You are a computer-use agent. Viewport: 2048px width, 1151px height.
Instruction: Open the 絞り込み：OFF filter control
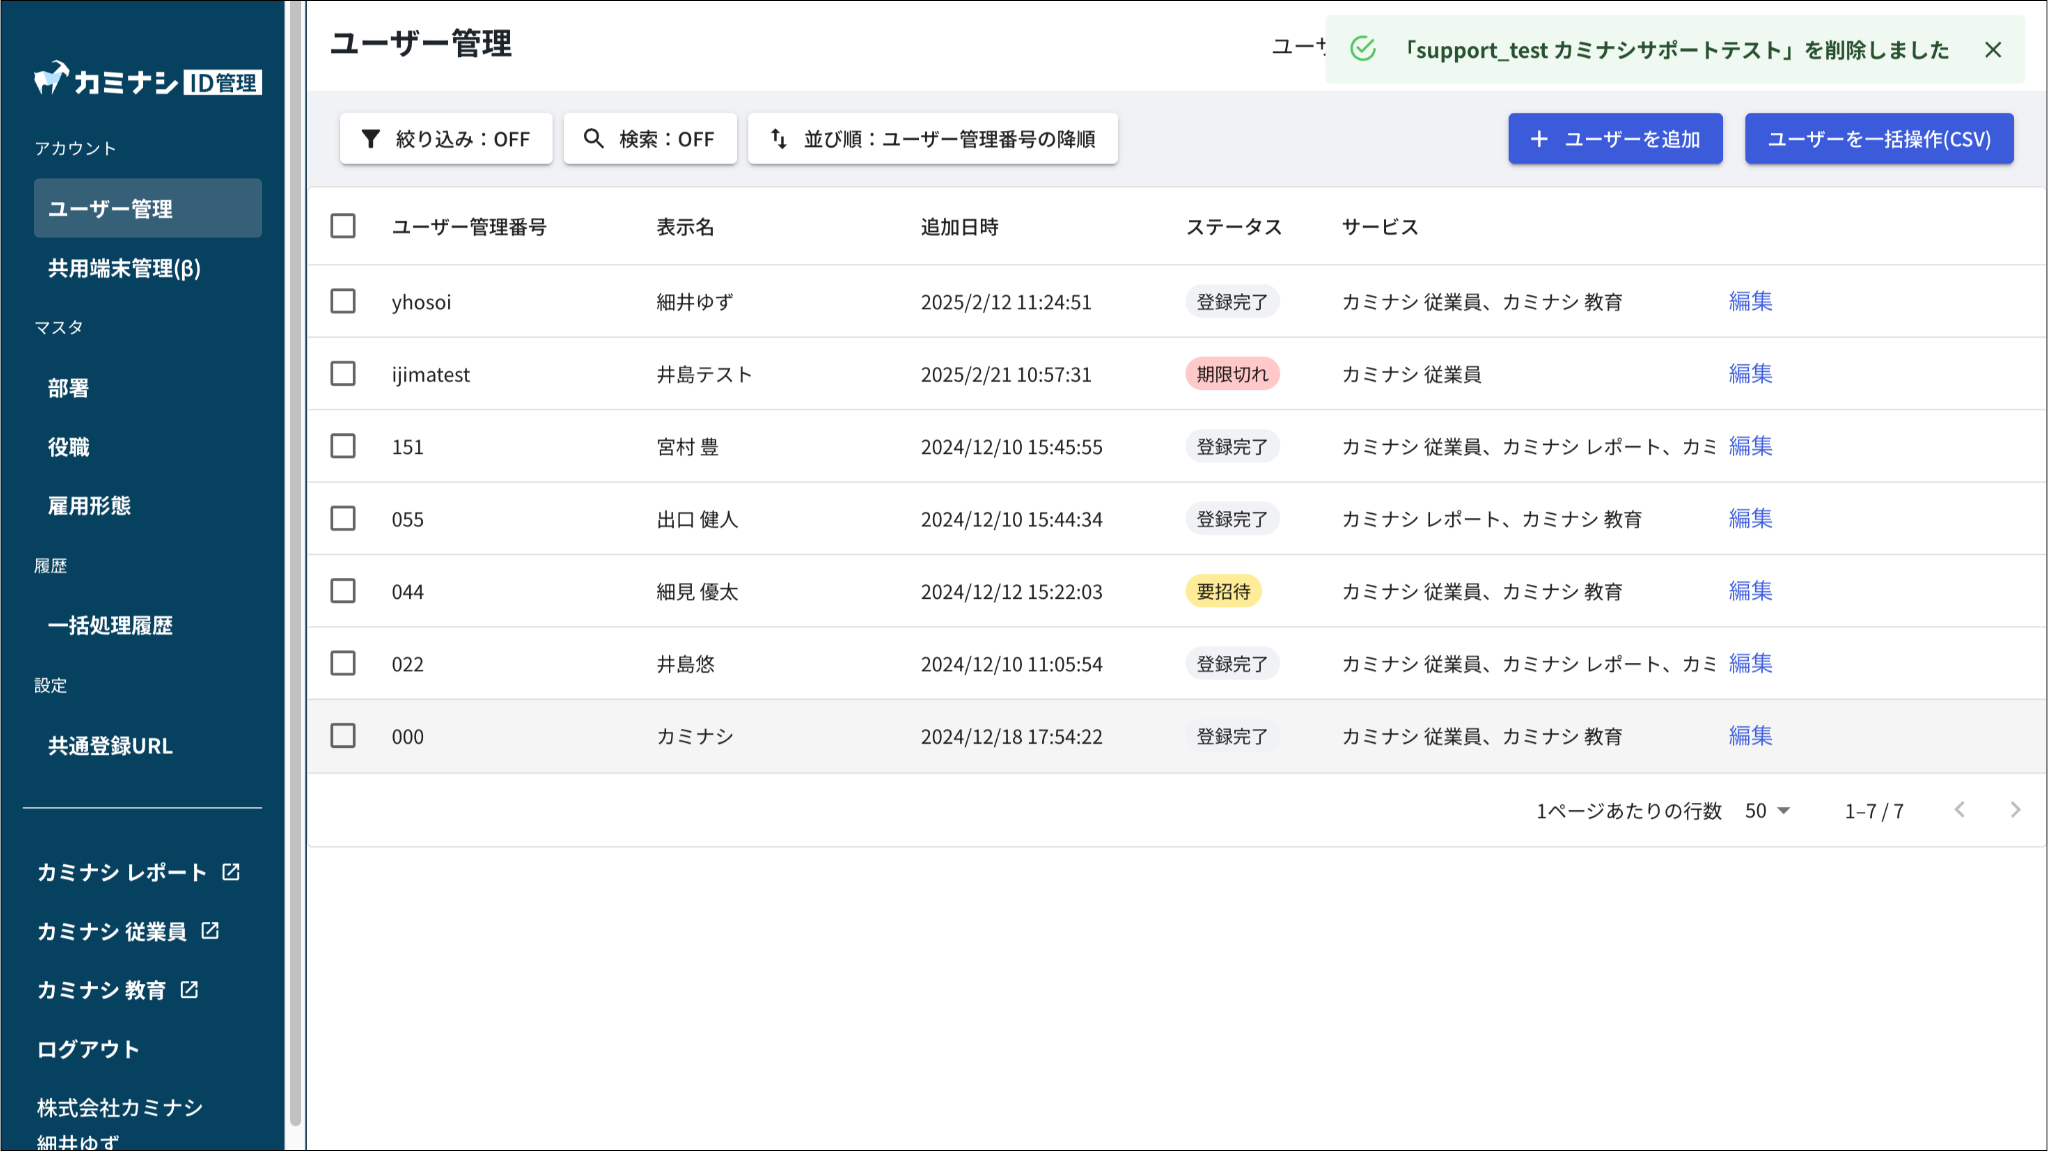(x=446, y=139)
